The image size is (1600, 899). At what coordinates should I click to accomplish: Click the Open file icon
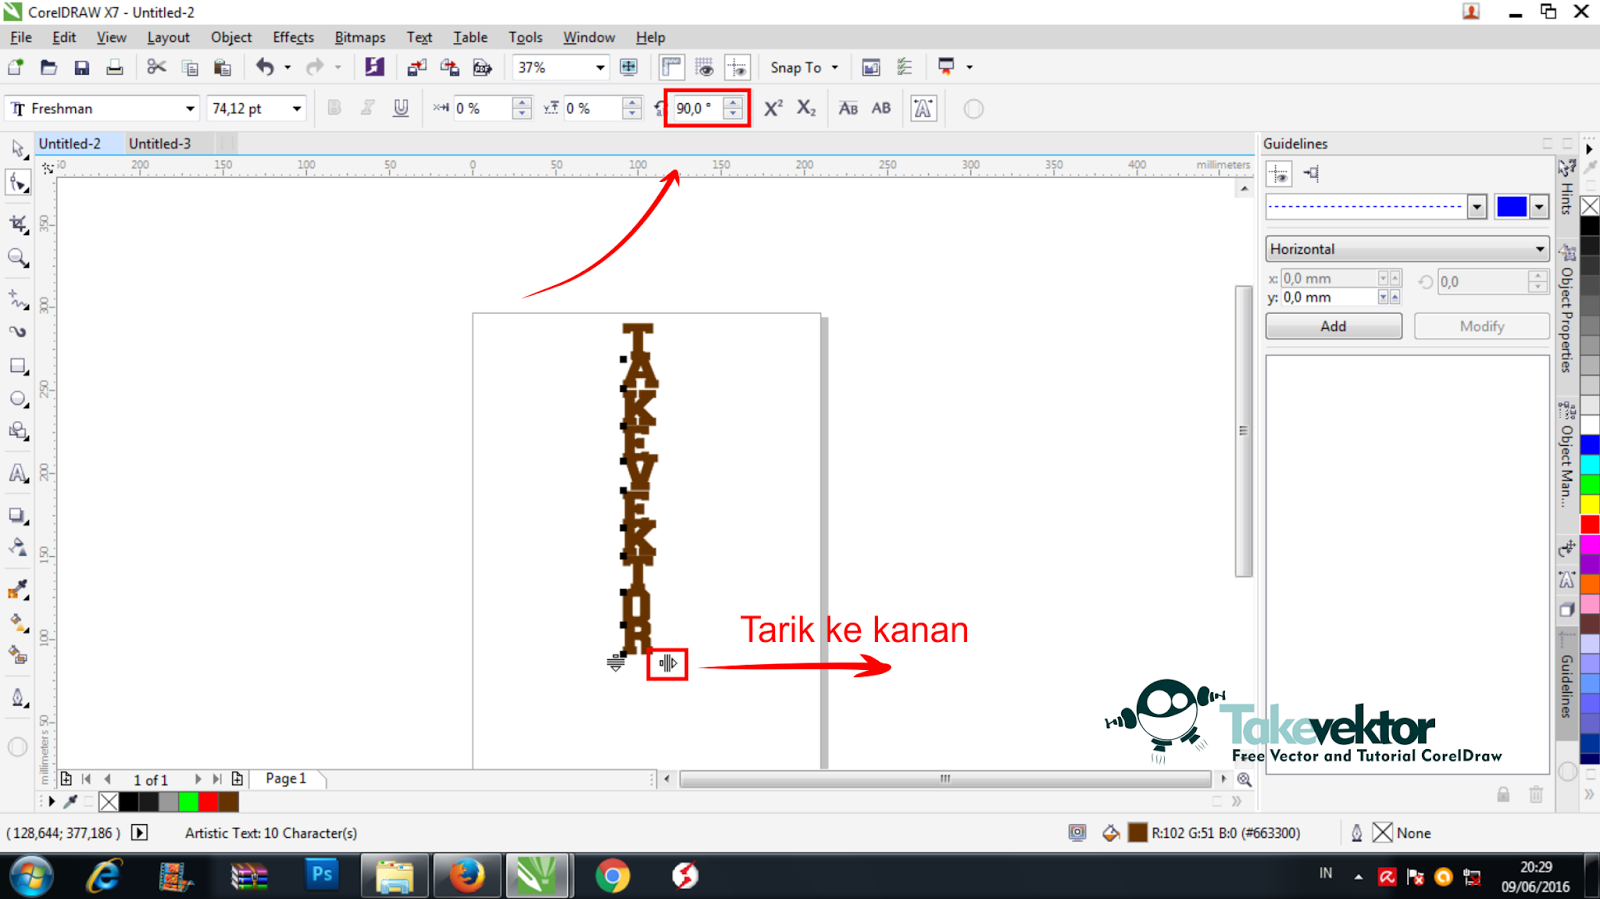tap(48, 68)
